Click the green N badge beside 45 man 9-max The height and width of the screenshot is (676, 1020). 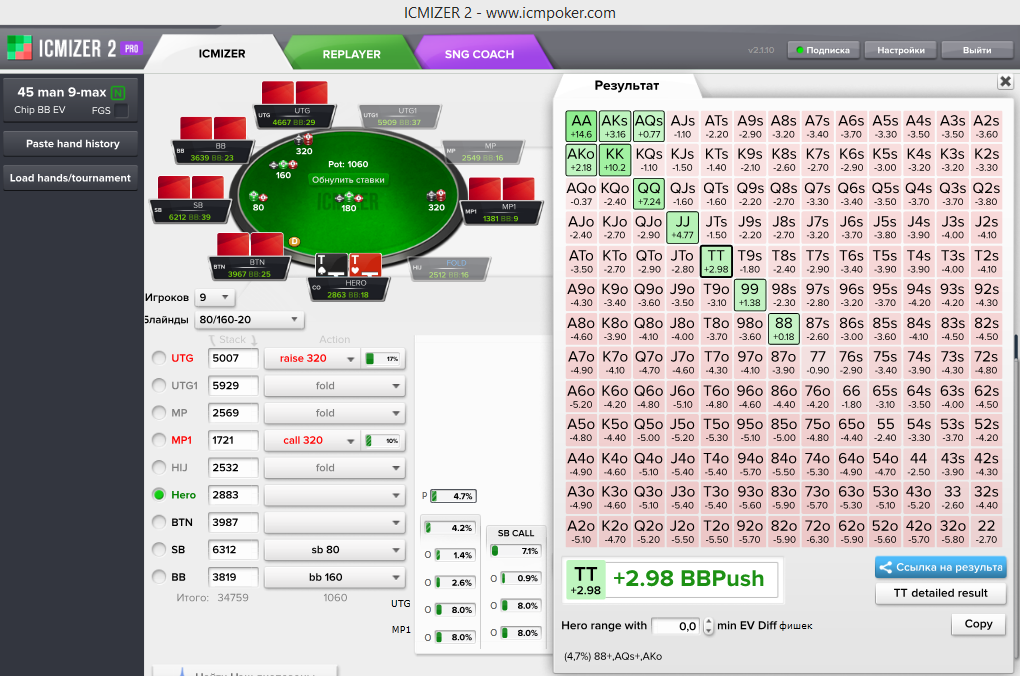(118, 92)
